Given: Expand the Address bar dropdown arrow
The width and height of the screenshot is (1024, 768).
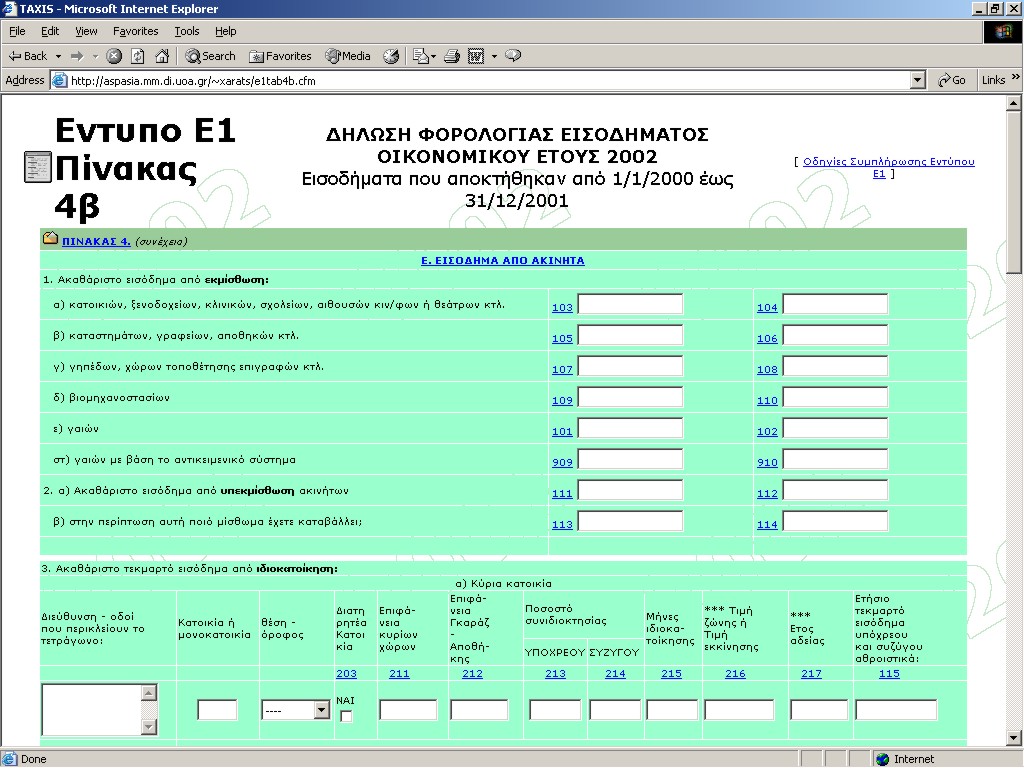Looking at the screenshot, I should pyautogui.click(x=918, y=80).
